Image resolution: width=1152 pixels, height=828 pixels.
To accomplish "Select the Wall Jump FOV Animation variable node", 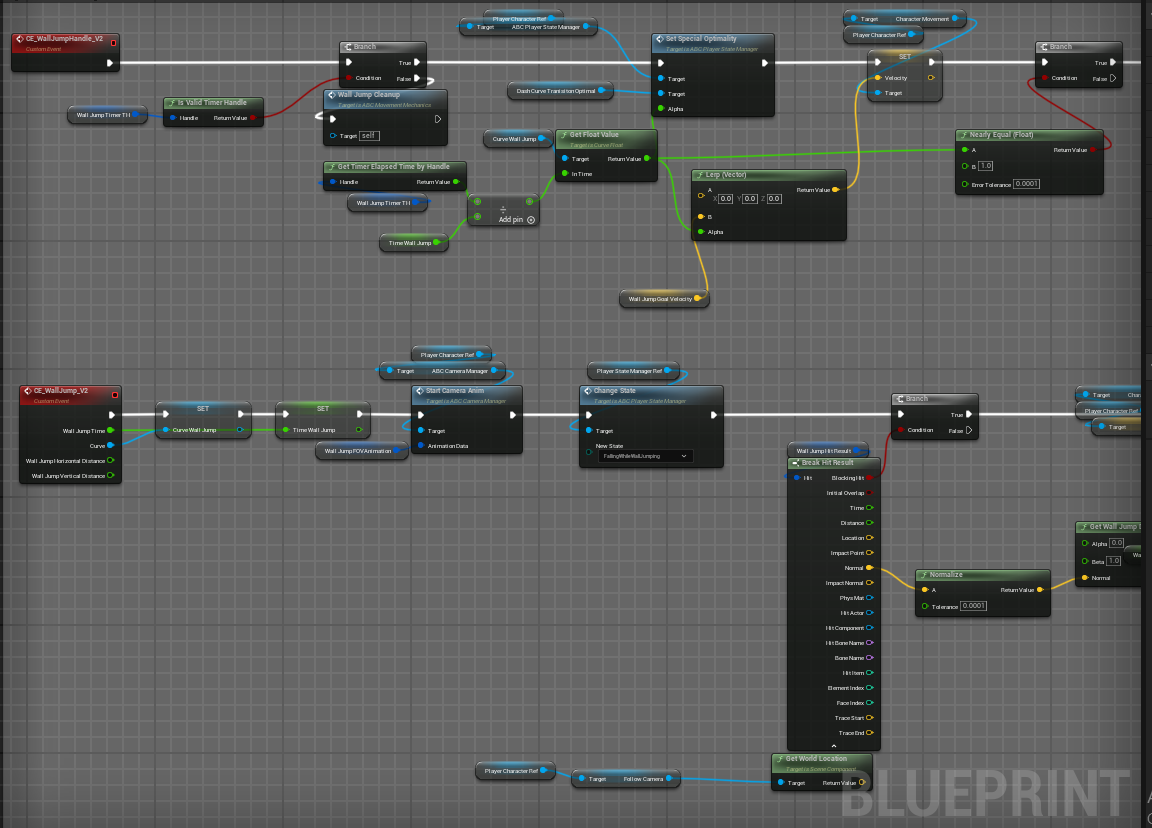I will 360,451.
